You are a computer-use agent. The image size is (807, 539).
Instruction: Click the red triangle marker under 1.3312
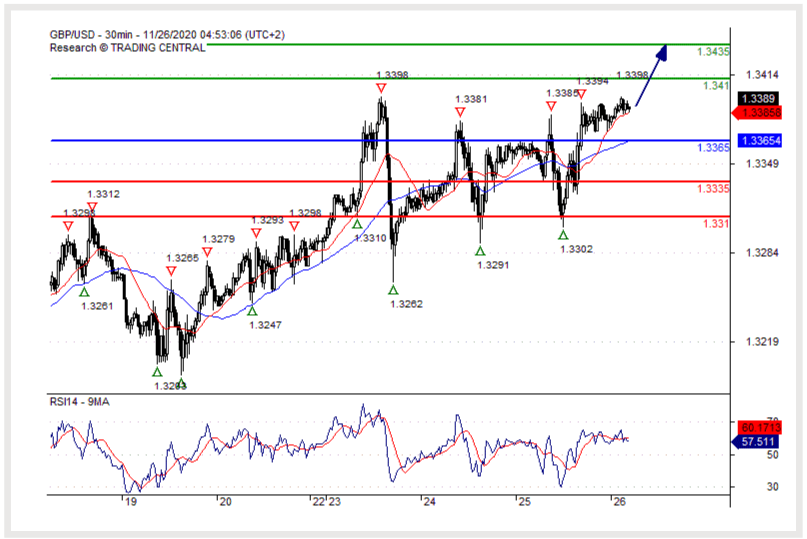pos(92,207)
